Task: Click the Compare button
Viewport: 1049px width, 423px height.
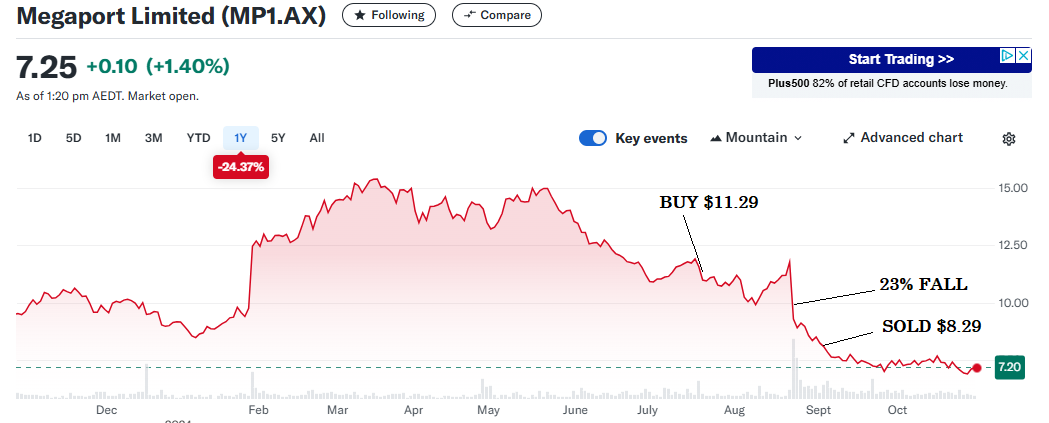Action: (x=496, y=15)
